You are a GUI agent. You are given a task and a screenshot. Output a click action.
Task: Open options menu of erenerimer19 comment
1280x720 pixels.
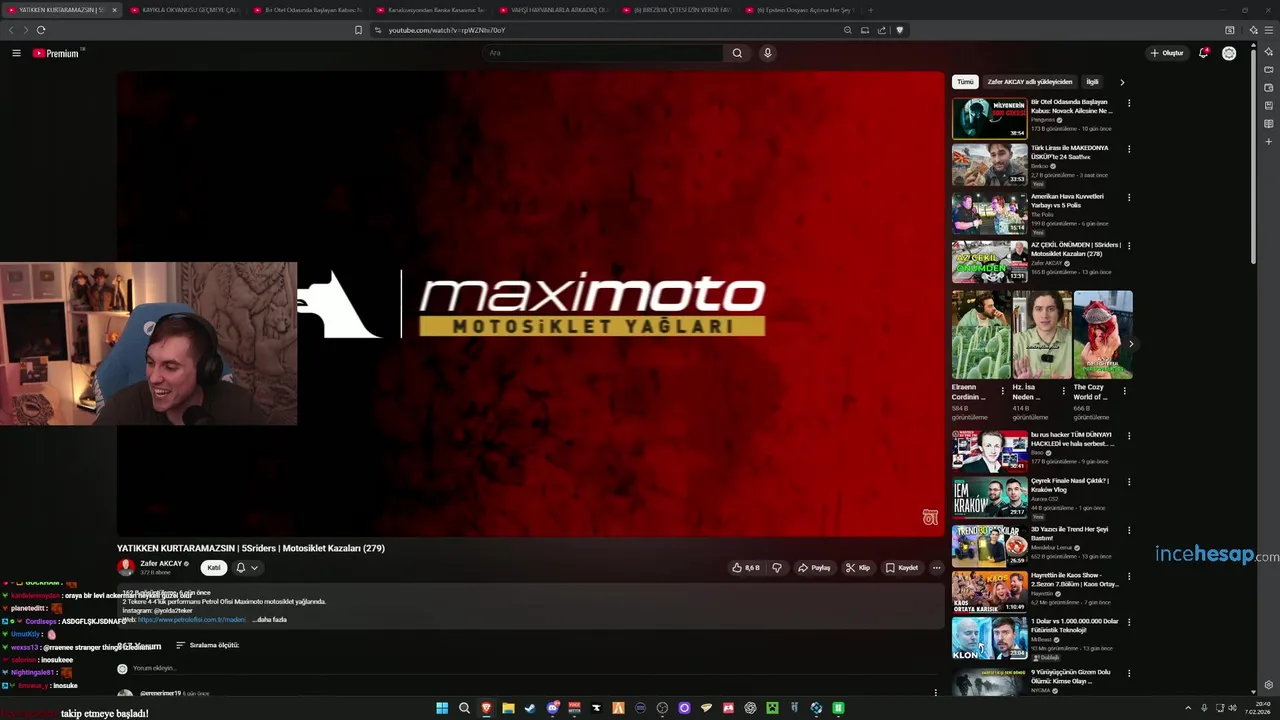point(936,692)
